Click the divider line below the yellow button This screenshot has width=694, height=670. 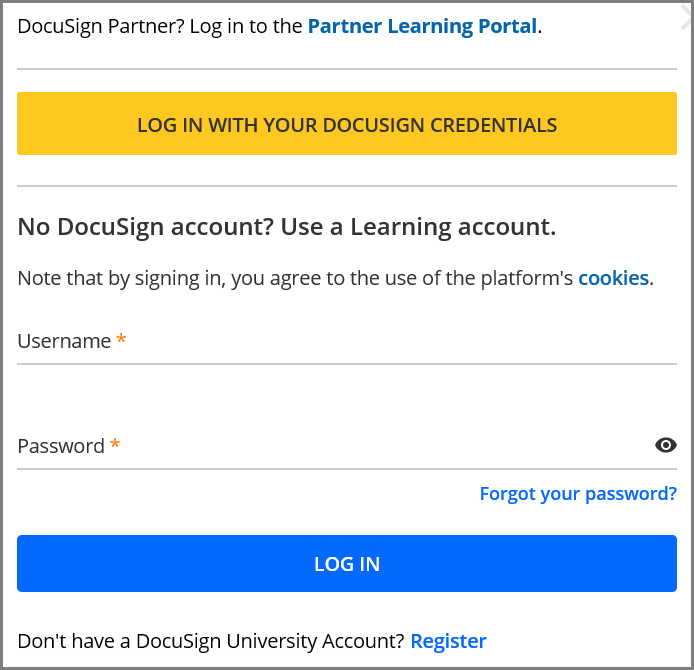[x=347, y=186]
